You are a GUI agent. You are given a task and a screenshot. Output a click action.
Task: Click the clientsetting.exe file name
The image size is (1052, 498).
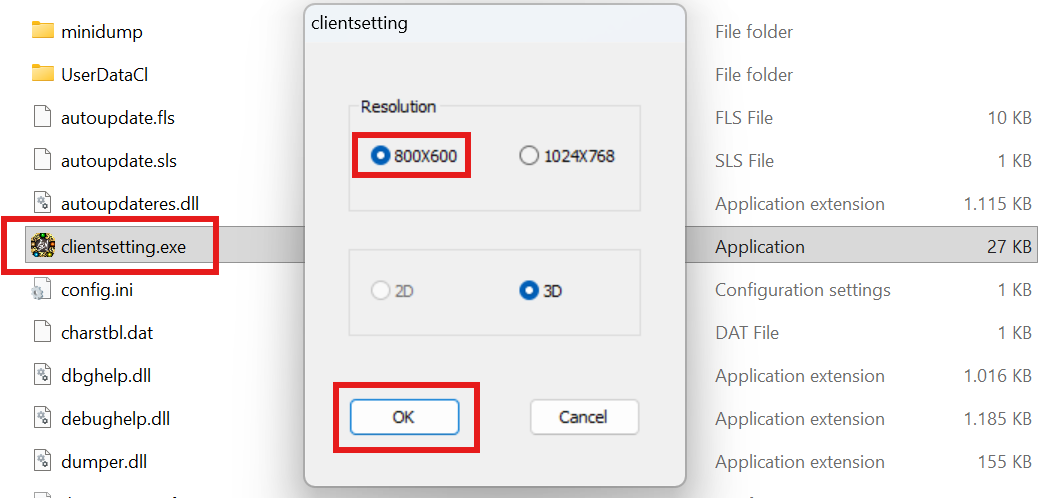[x=123, y=246]
